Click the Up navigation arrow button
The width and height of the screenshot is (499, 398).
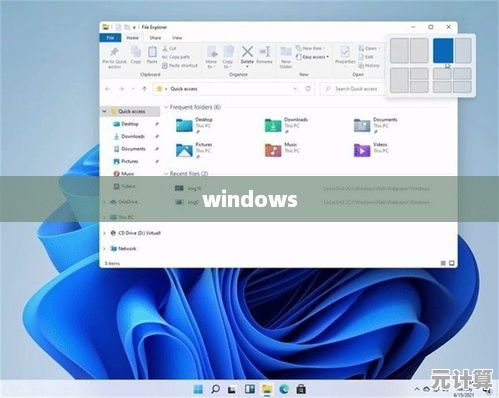144,89
